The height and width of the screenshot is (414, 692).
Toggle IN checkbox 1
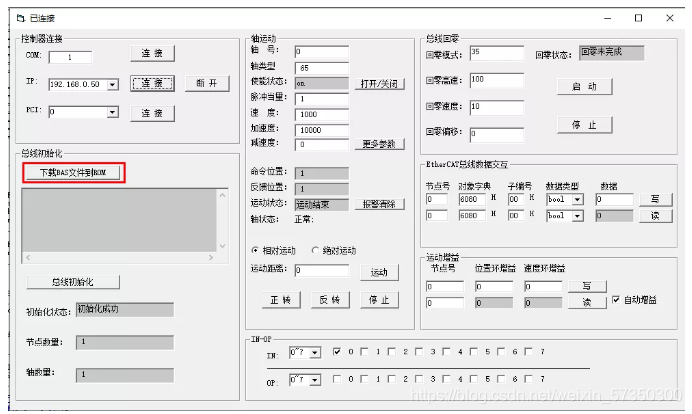(364, 352)
